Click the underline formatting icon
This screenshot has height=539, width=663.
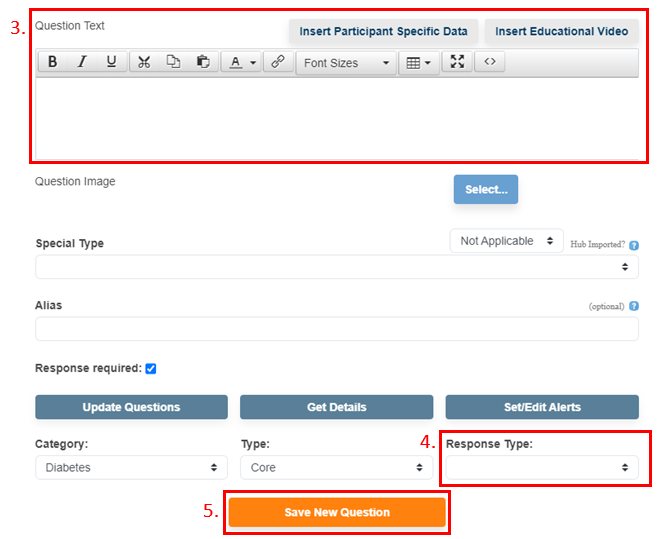click(111, 62)
